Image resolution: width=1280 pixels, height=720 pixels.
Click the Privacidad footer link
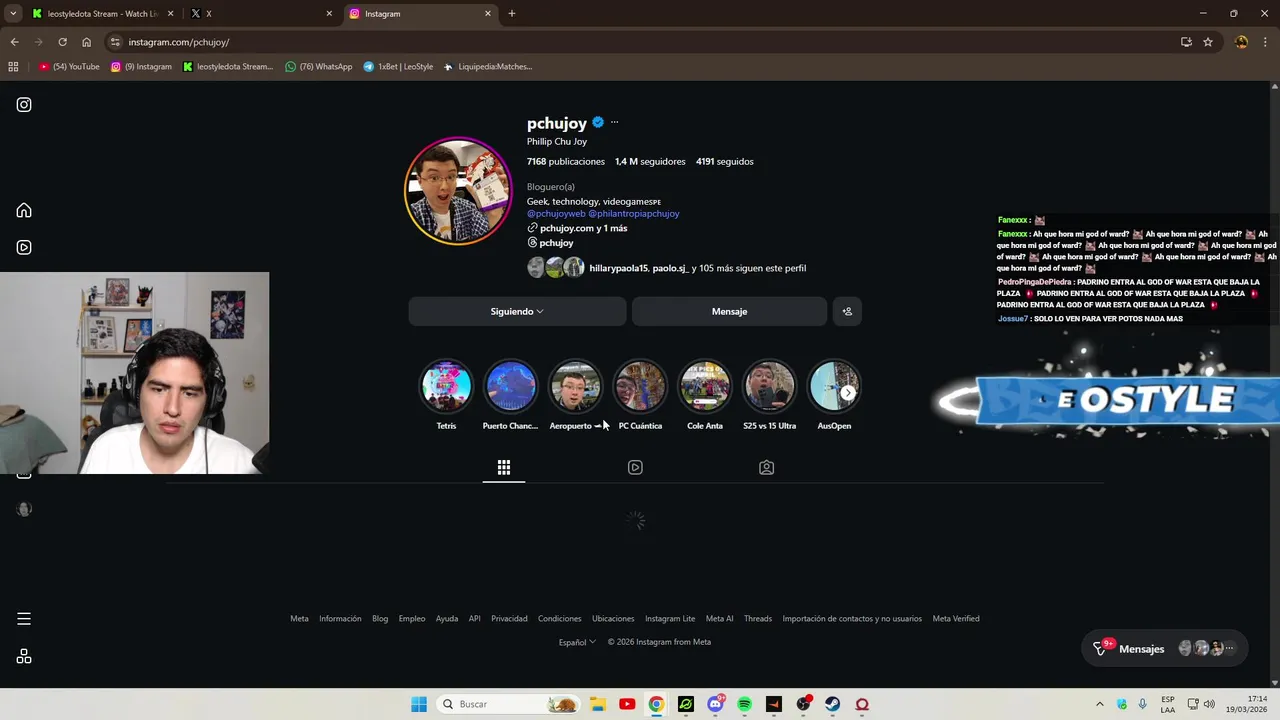coord(509,618)
